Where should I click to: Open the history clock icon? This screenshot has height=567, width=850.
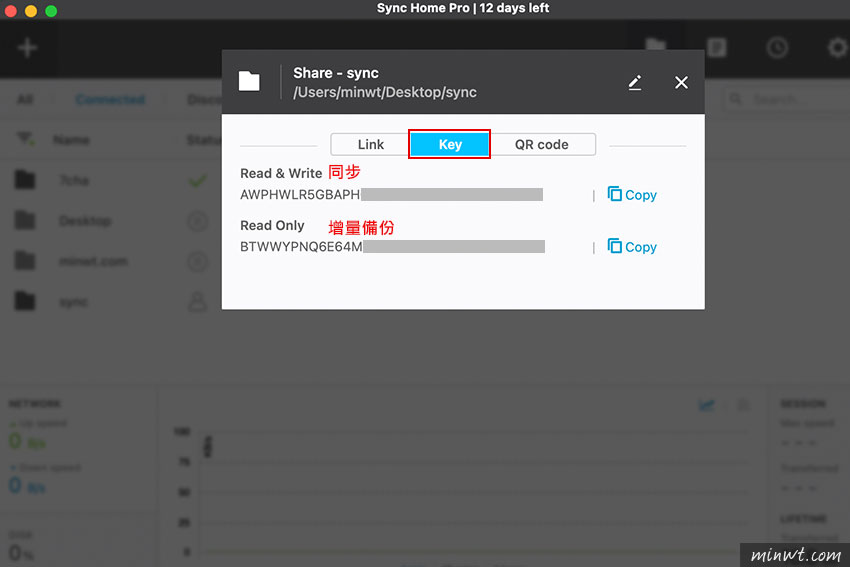pyautogui.click(x=777, y=48)
